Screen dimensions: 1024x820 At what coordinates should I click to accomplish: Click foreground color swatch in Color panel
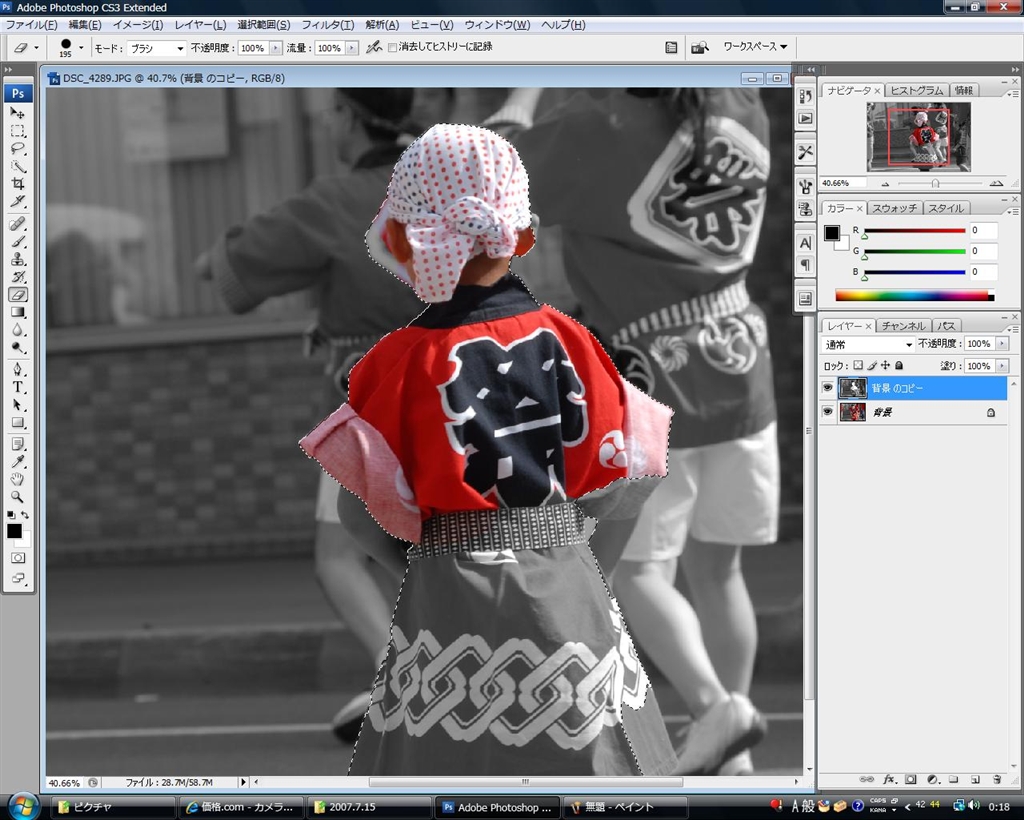point(831,232)
